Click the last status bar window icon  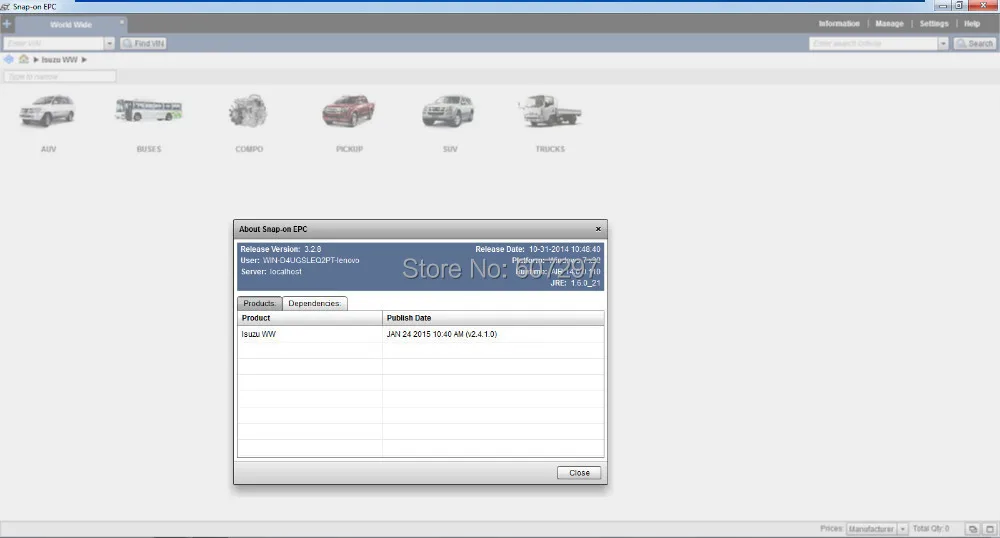(x=989, y=529)
